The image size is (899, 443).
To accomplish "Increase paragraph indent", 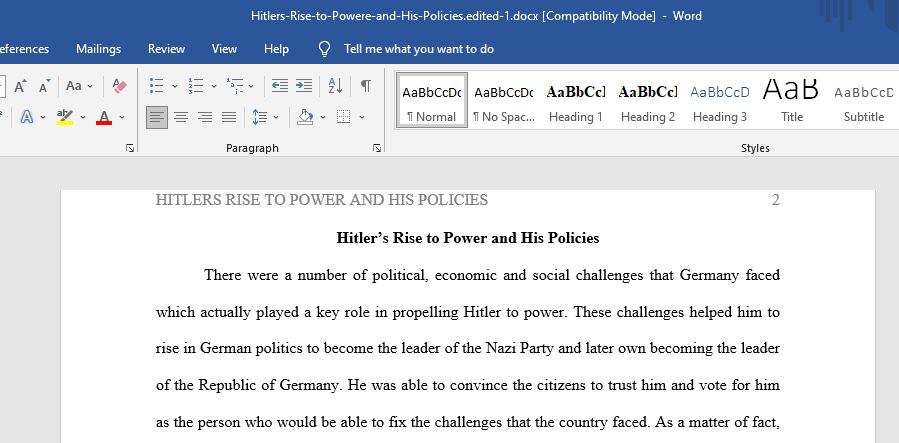I will tap(304, 87).
